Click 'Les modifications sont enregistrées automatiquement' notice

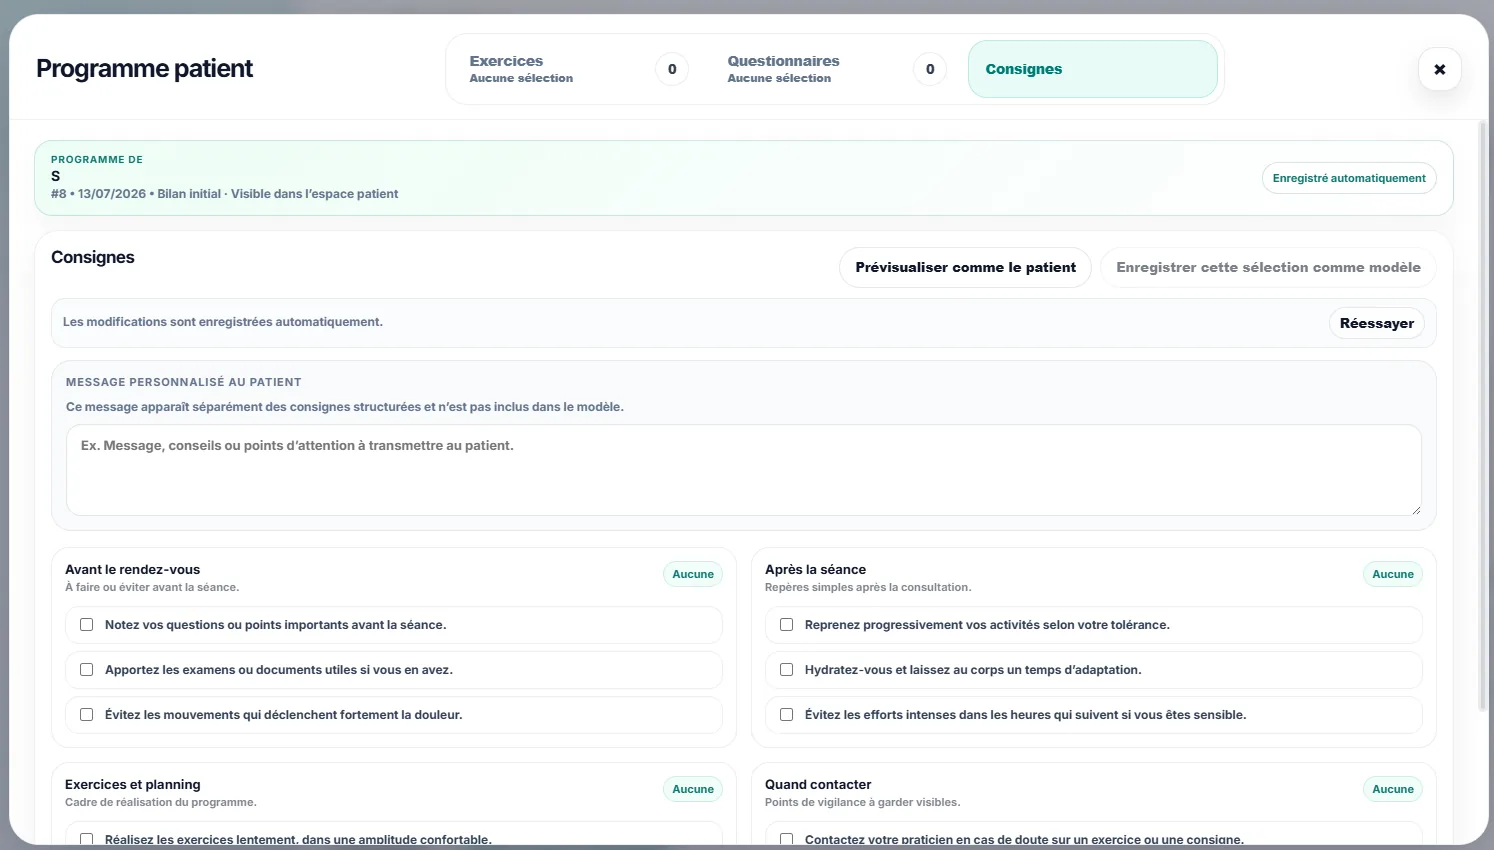(x=223, y=322)
